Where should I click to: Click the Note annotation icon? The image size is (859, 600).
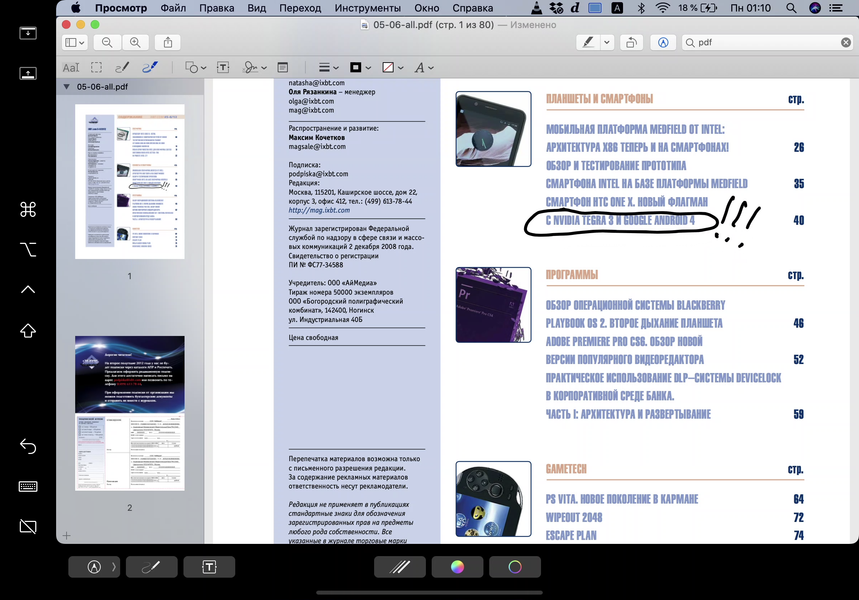coord(283,67)
